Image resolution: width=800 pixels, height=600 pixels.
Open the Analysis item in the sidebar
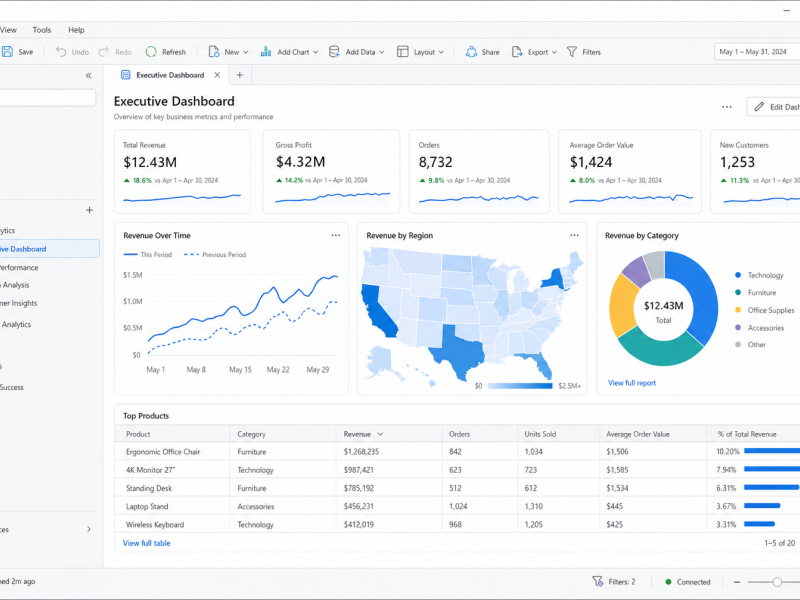(15, 285)
